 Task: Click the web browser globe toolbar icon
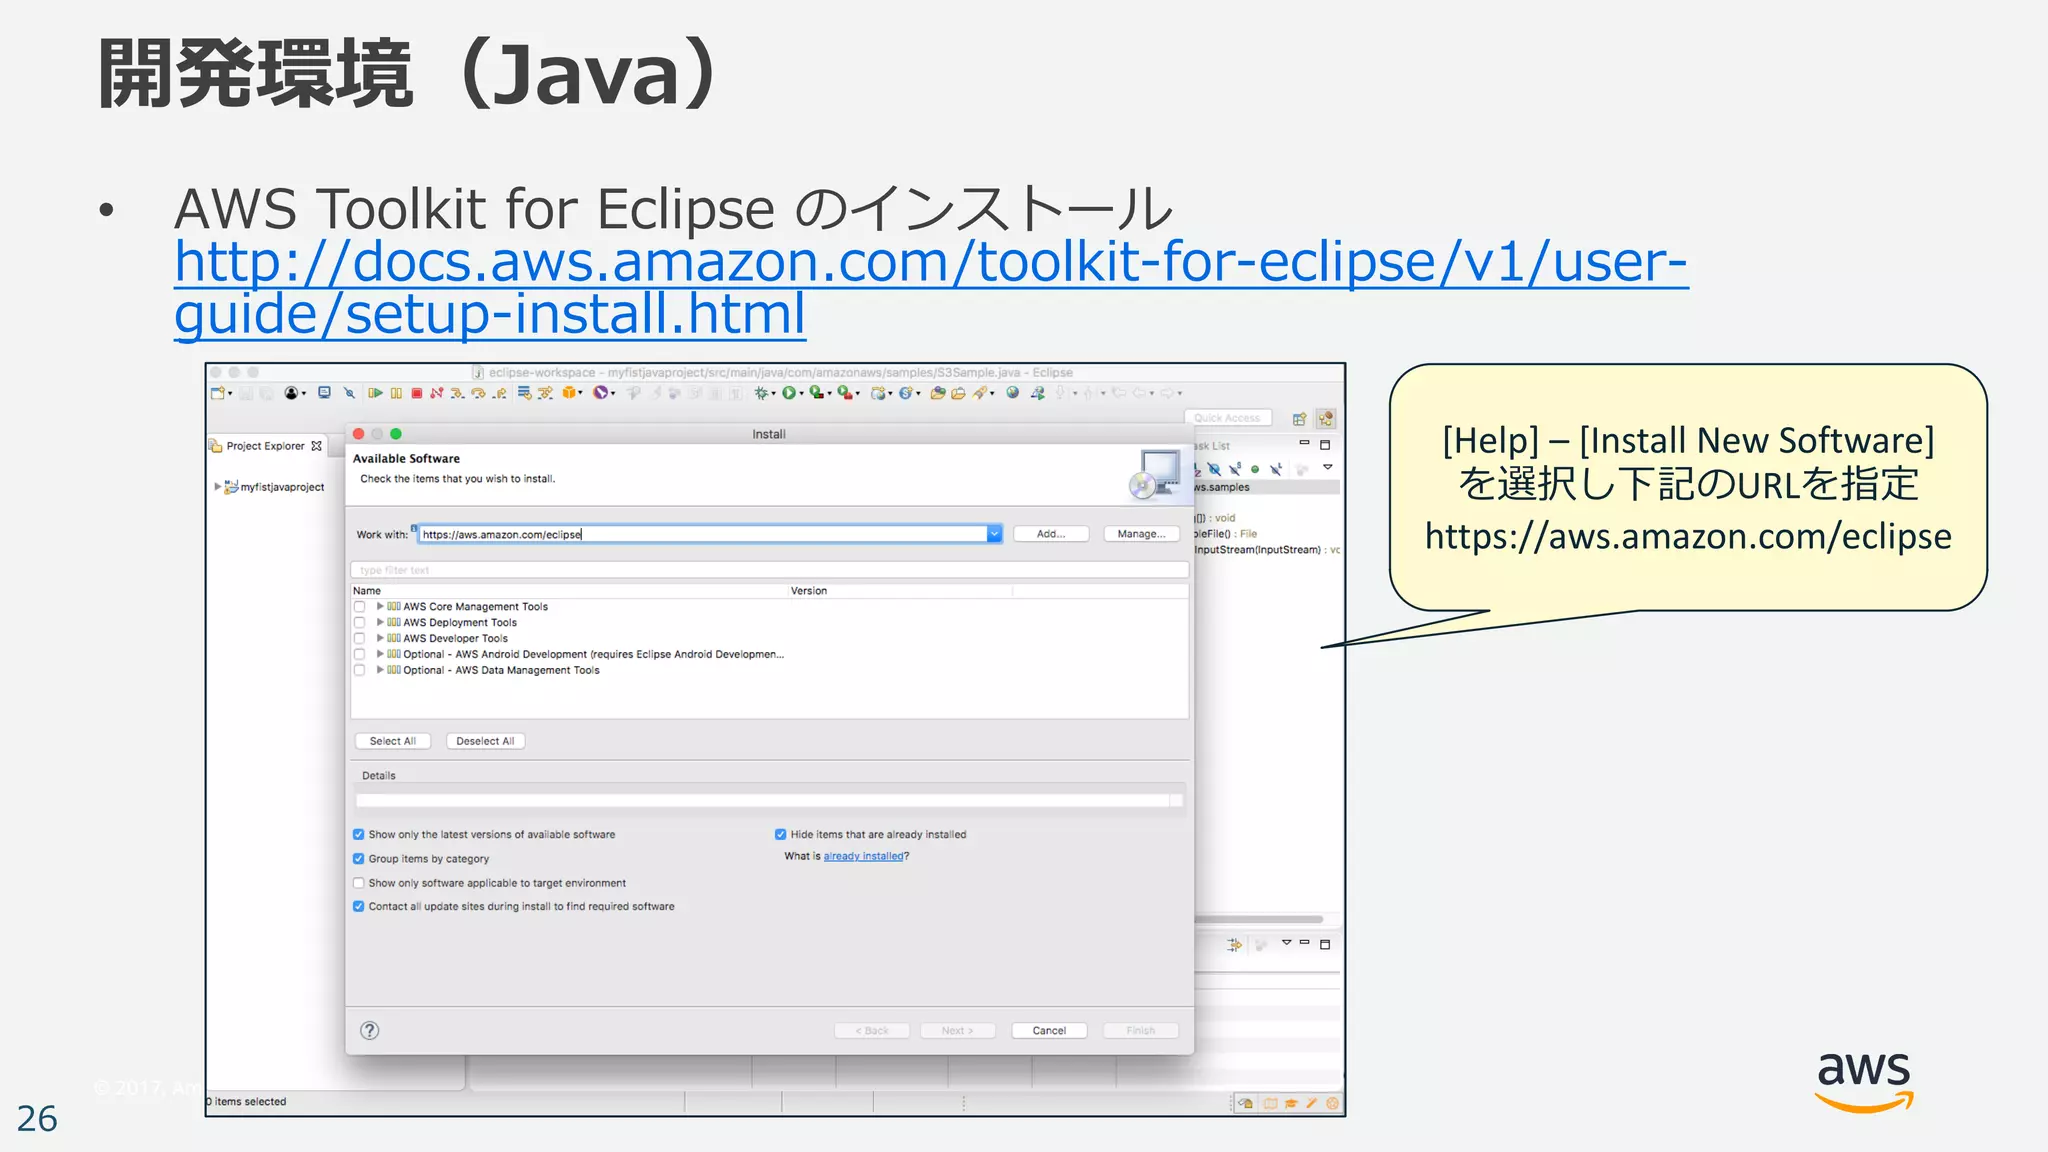1013,393
